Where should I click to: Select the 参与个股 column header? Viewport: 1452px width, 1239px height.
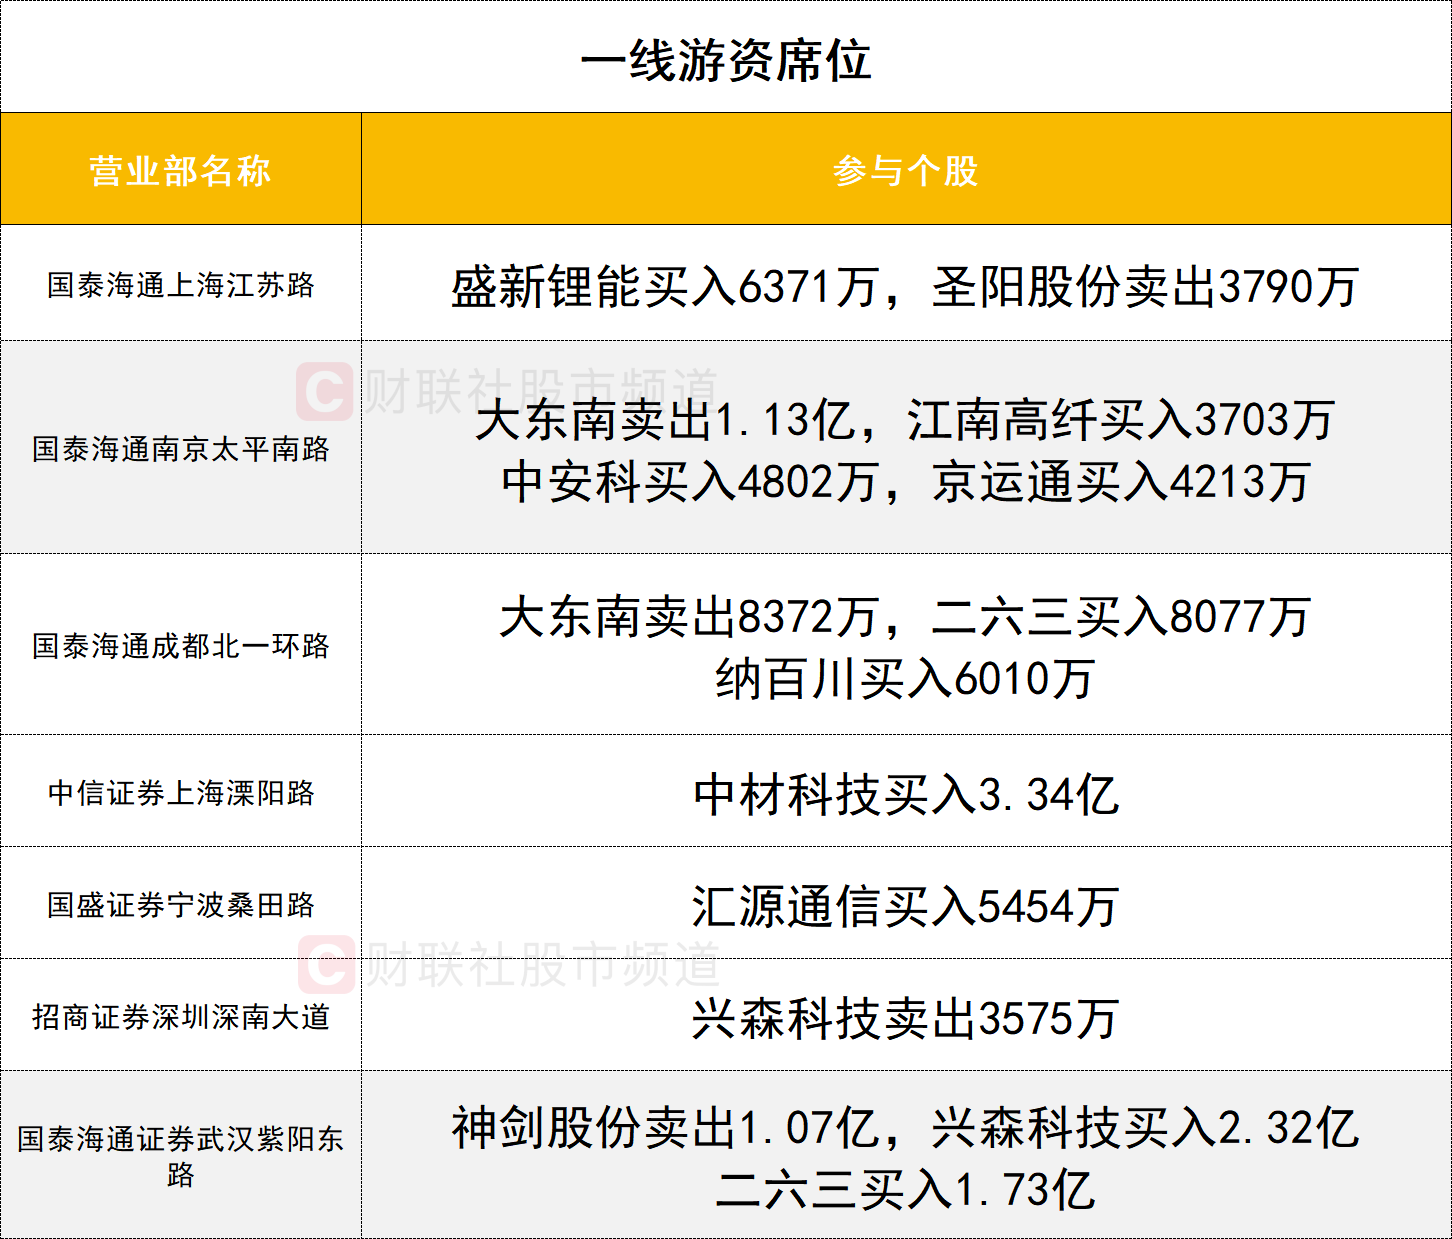906,170
